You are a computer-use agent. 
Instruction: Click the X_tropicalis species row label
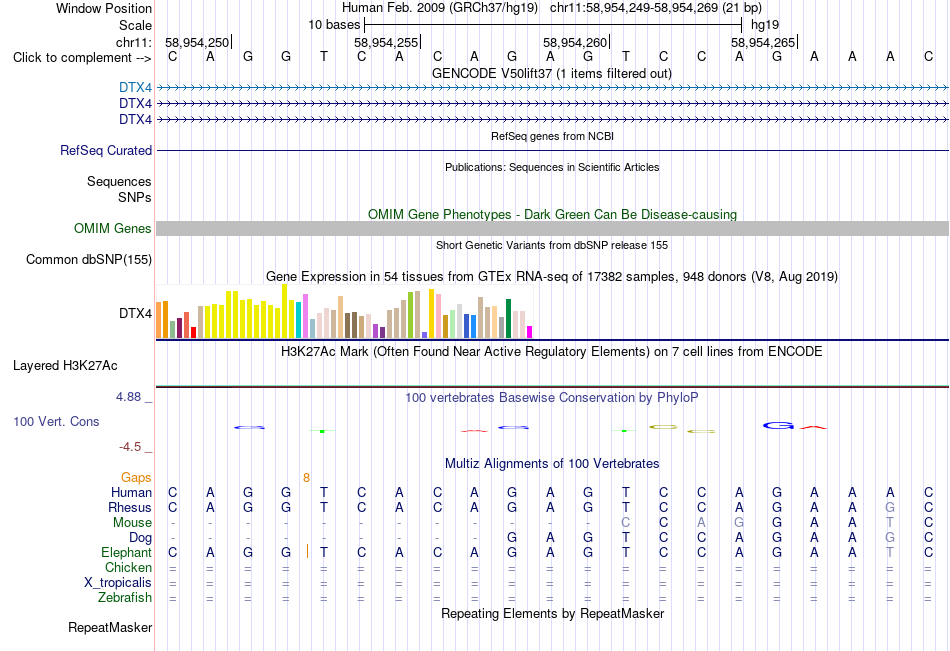(118, 583)
